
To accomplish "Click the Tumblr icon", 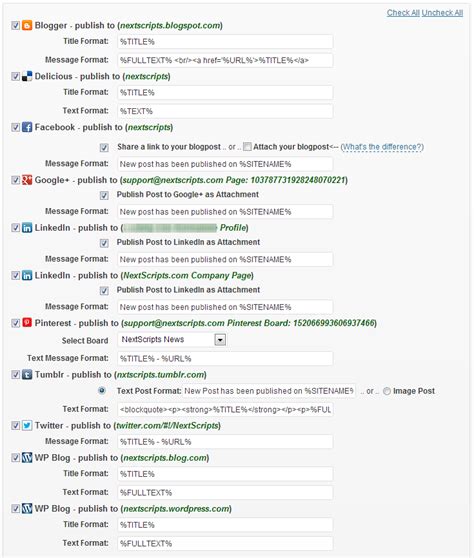I will pyautogui.click(x=27, y=374).
